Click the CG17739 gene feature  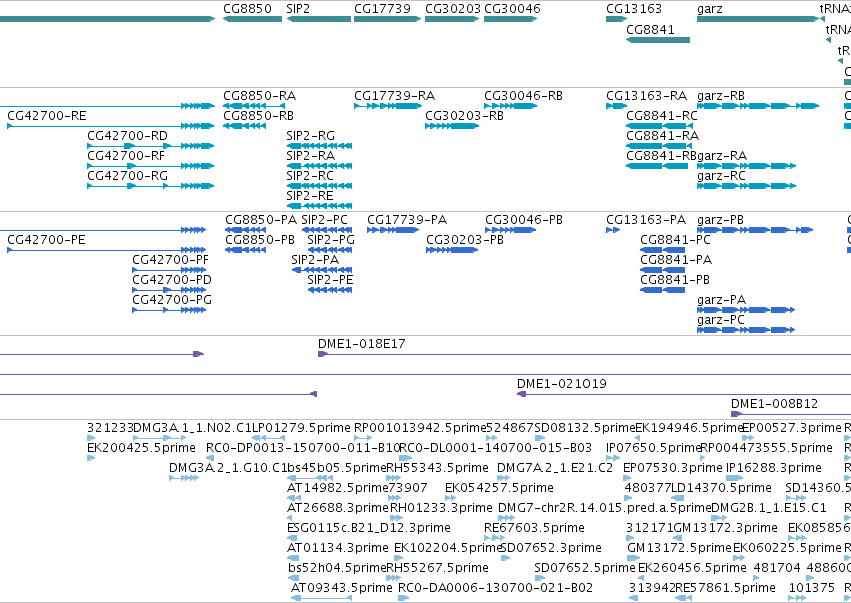[x=388, y=19]
